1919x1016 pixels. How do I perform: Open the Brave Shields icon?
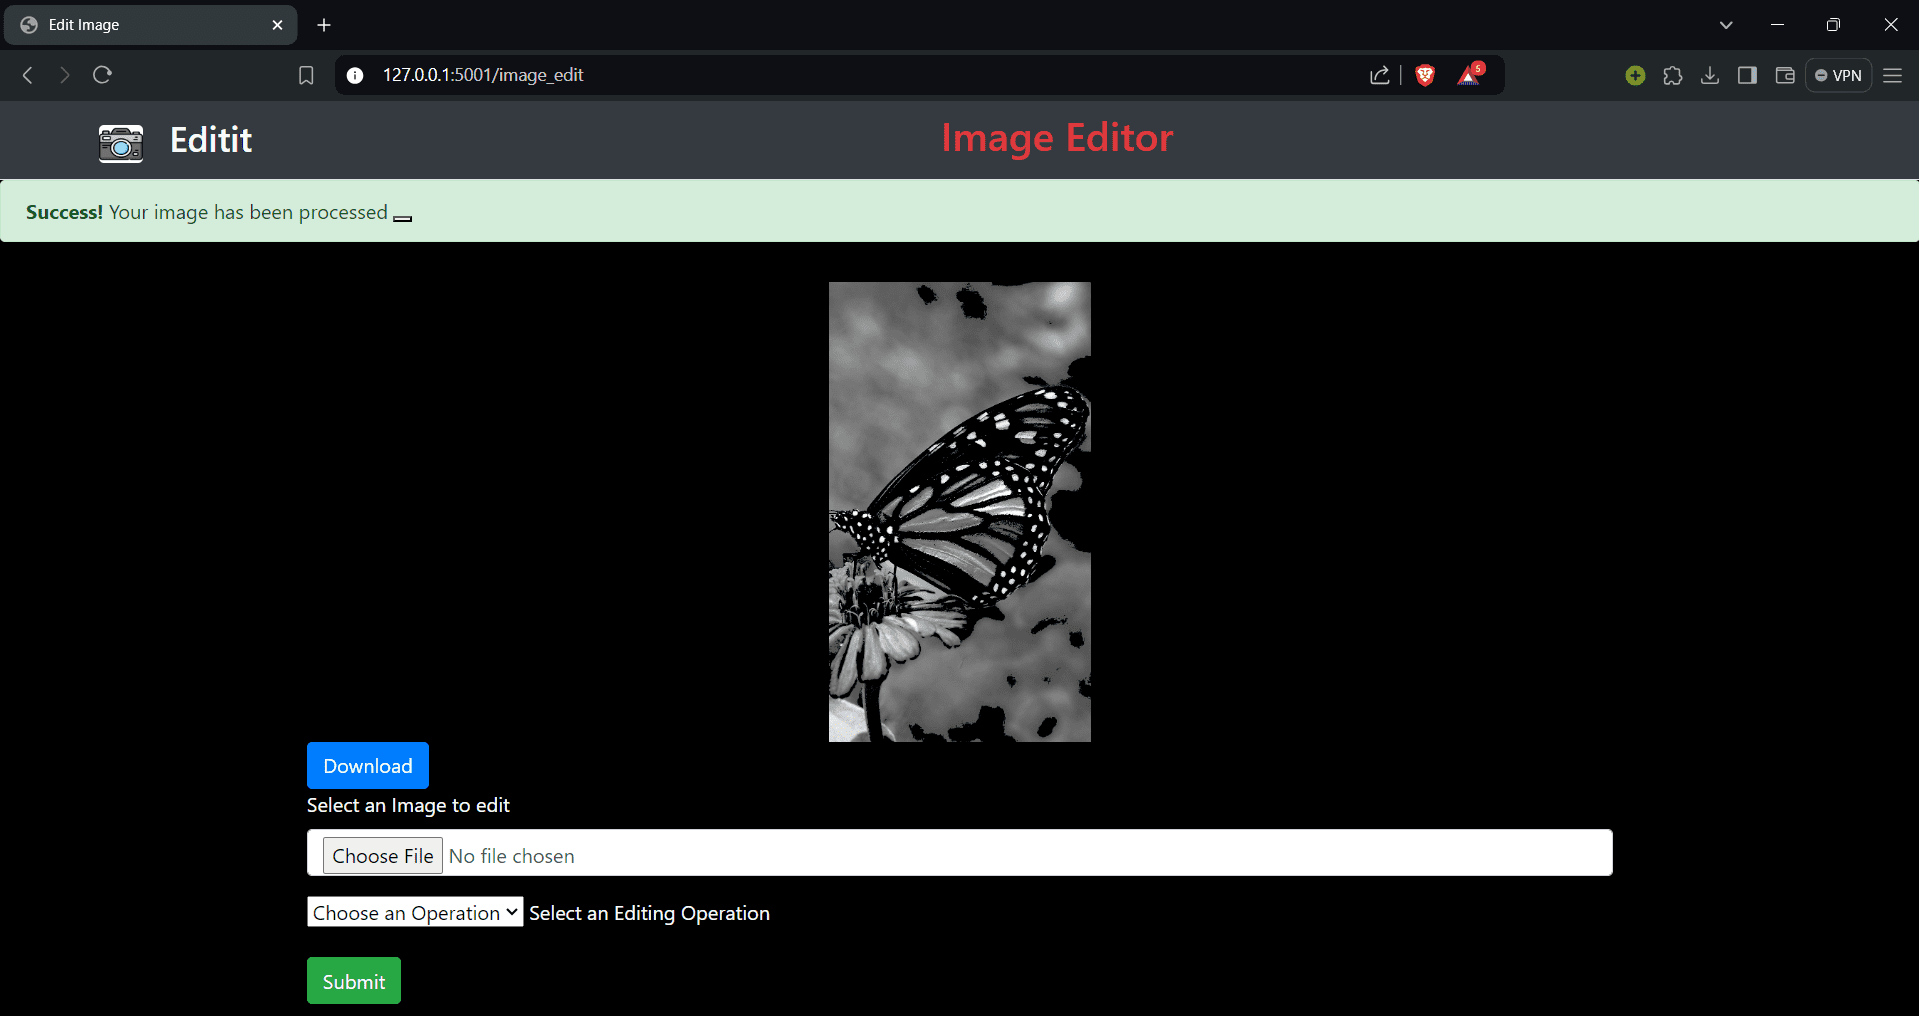point(1425,75)
